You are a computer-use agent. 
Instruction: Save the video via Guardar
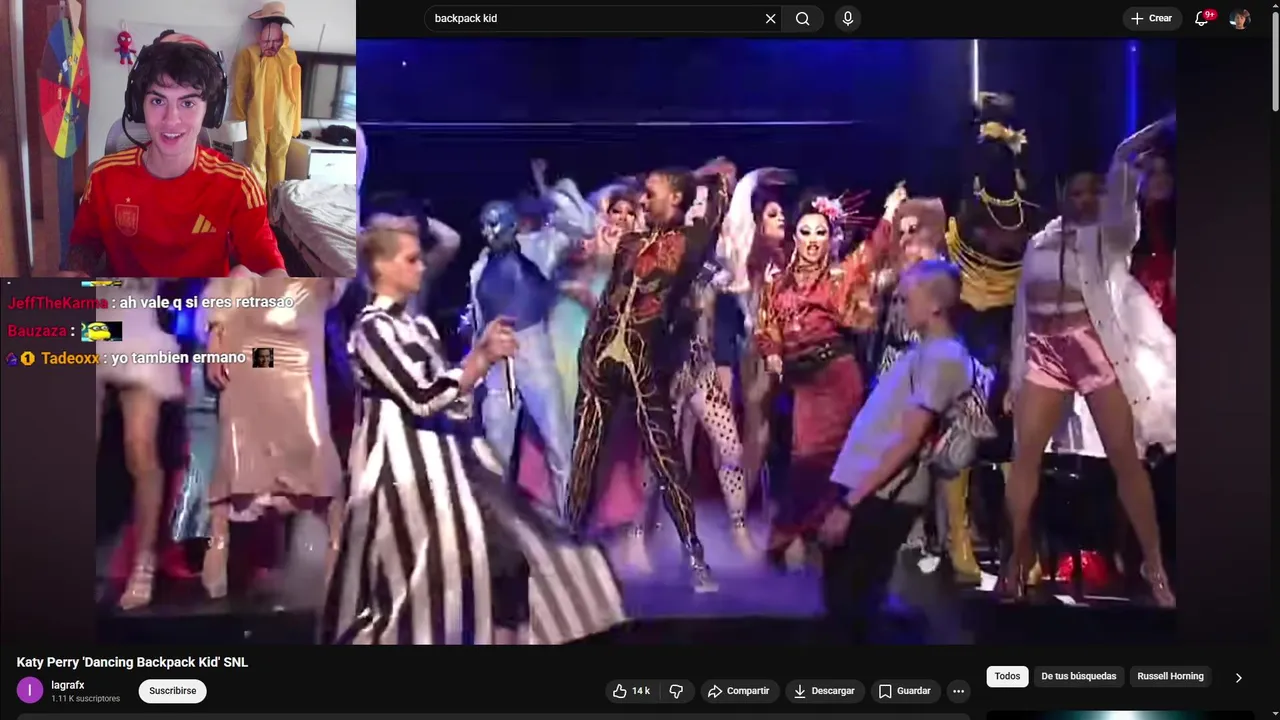coord(904,691)
